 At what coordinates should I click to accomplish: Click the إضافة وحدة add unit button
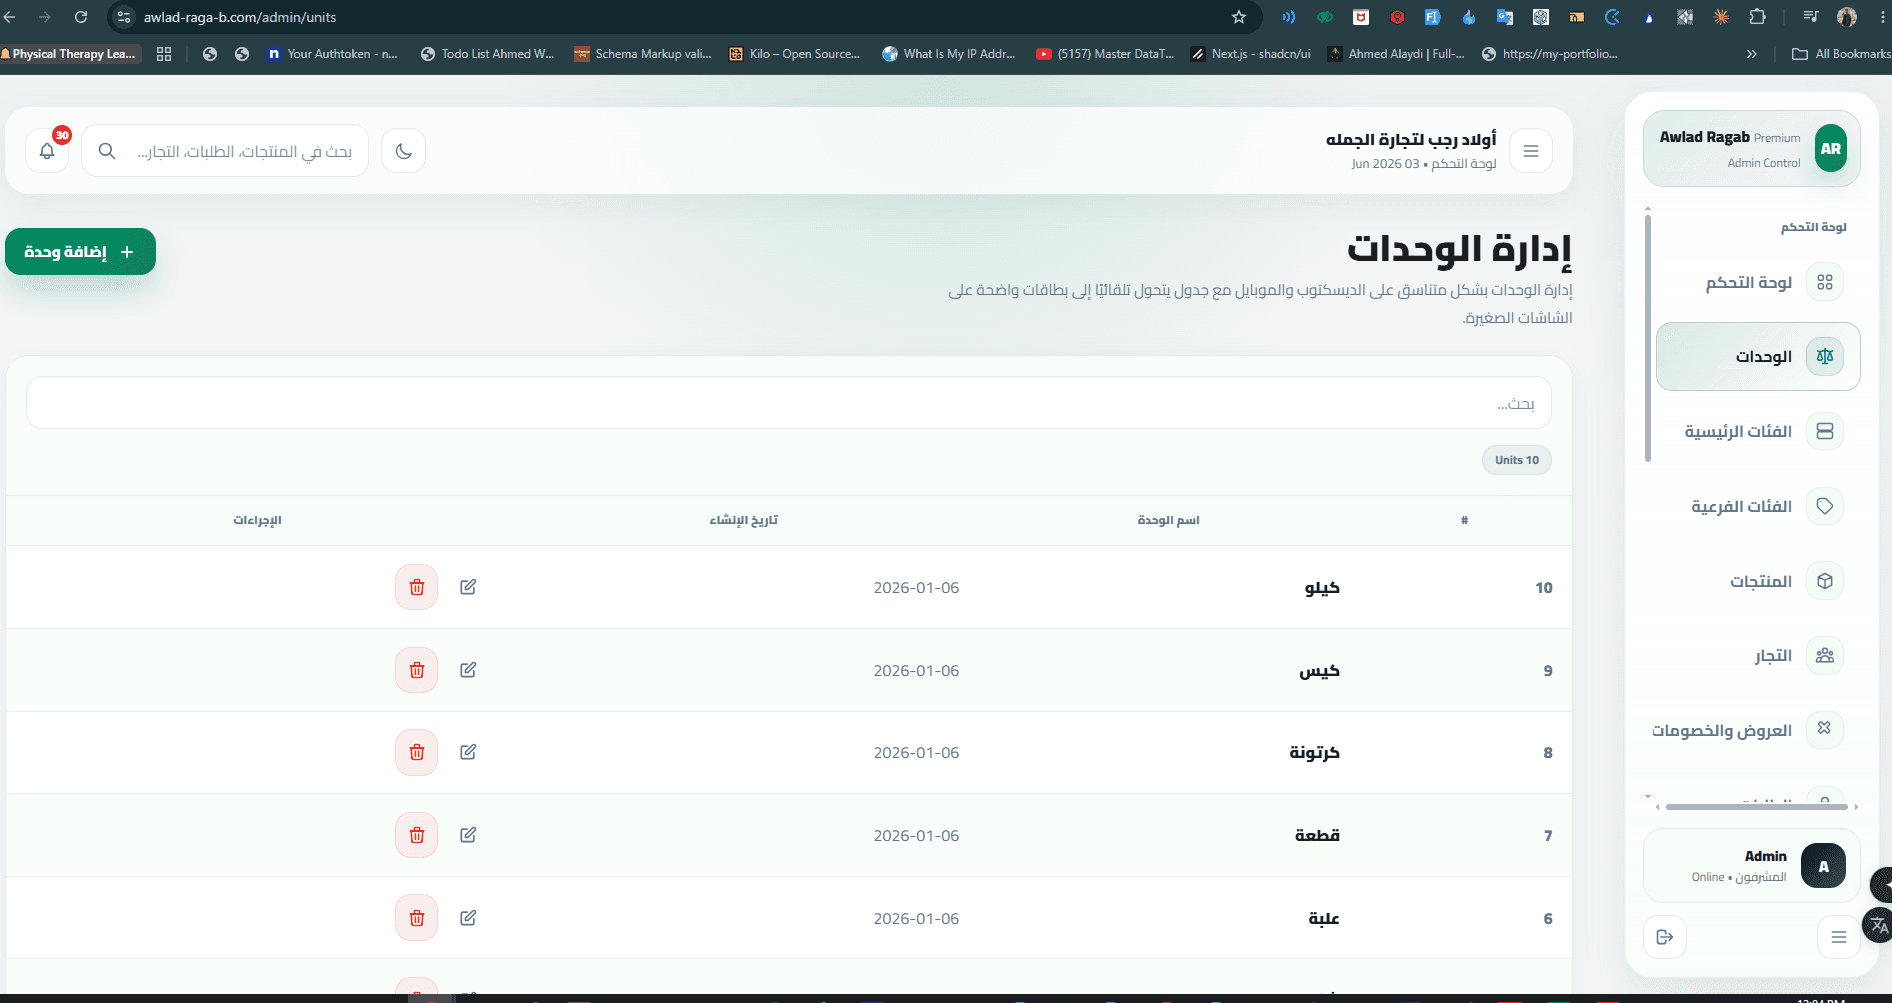80,252
